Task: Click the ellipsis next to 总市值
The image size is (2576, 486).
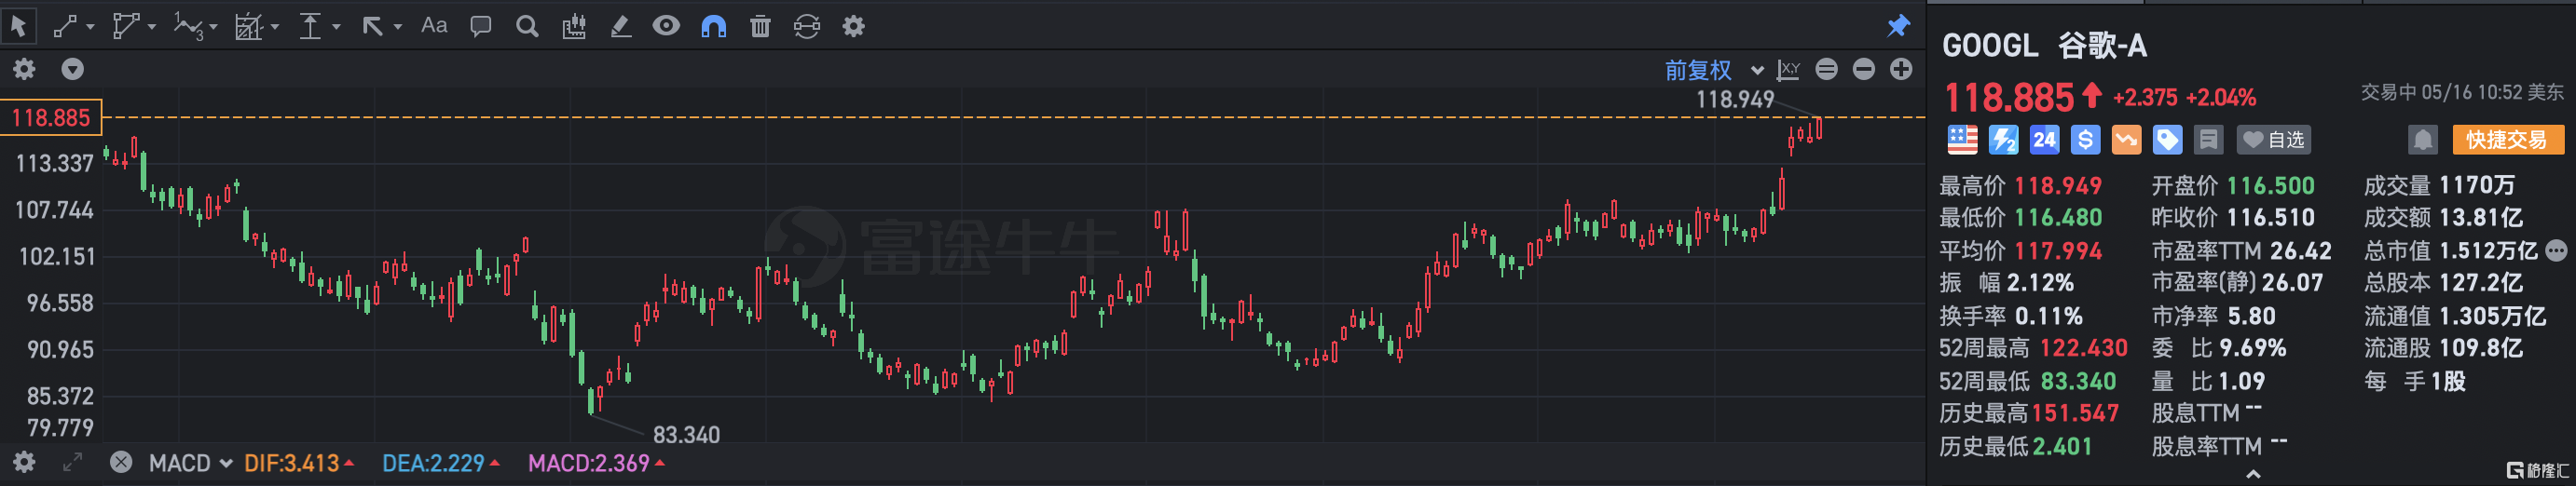Action: pos(2556,250)
